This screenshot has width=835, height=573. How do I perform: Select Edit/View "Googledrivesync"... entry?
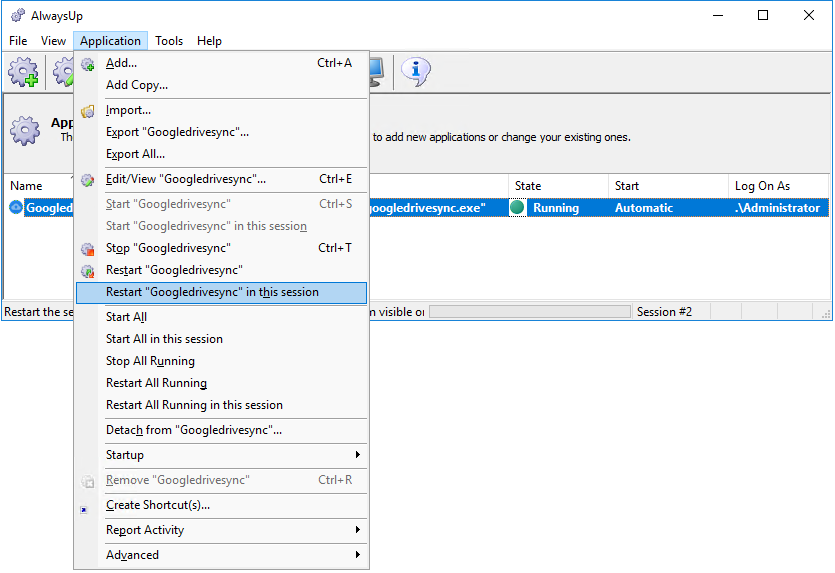pos(221,179)
